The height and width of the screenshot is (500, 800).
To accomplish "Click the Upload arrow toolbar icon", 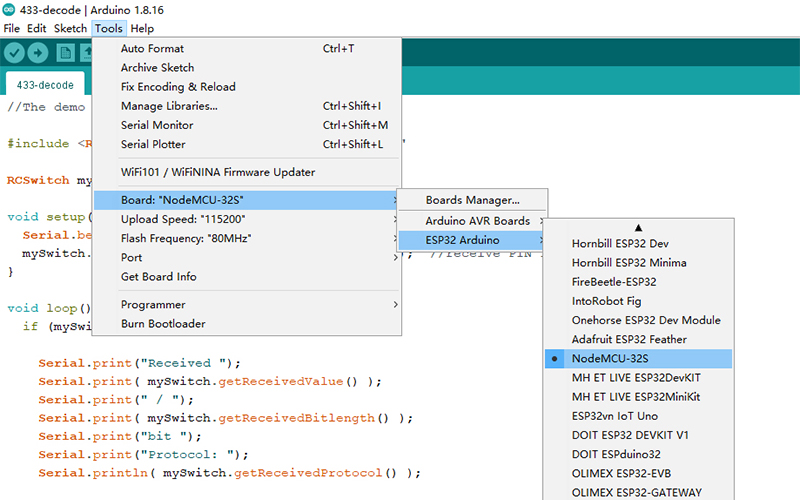I will tap(39, 52).
